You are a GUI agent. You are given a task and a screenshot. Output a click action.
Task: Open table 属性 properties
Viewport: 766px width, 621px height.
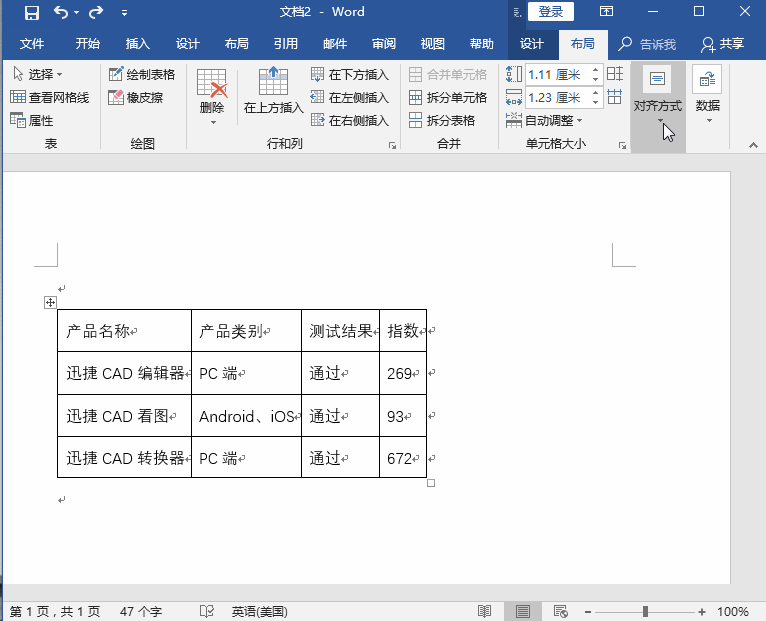[31, 120]
